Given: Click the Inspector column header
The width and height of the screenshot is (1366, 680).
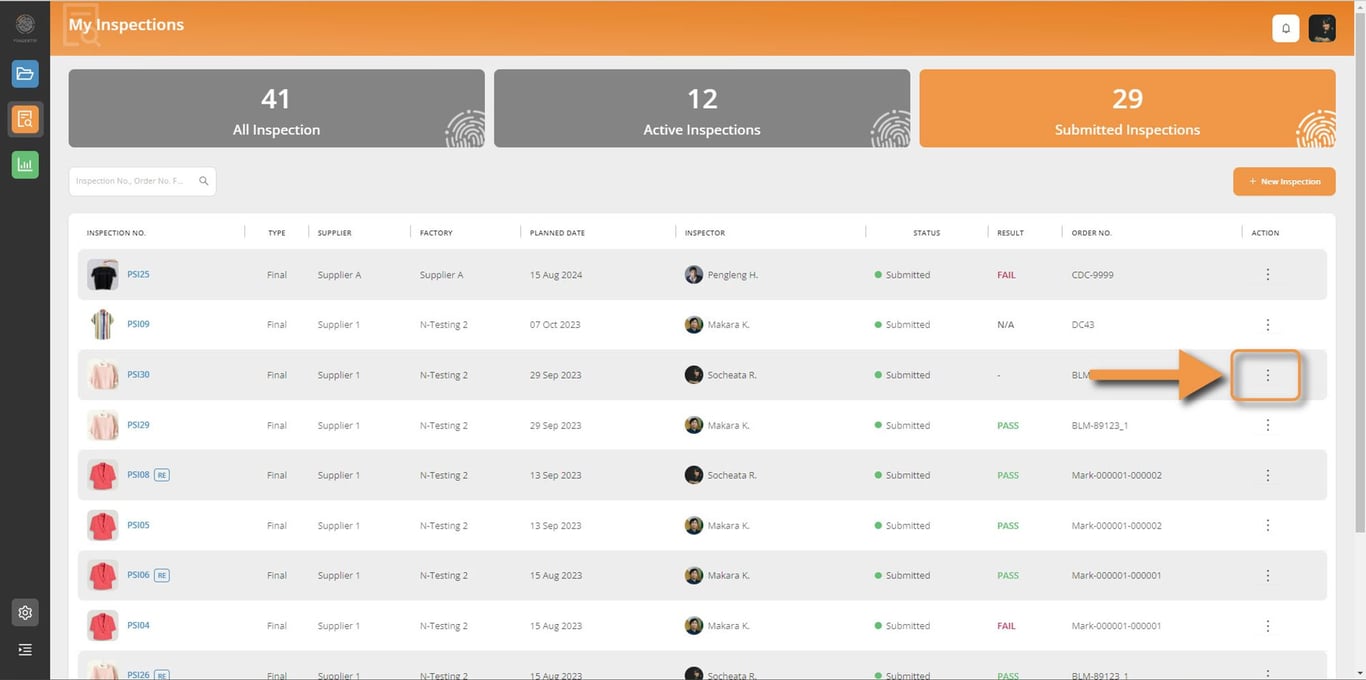Looking at the screenshot, I should pyautogui.click(x=705, y=233).
